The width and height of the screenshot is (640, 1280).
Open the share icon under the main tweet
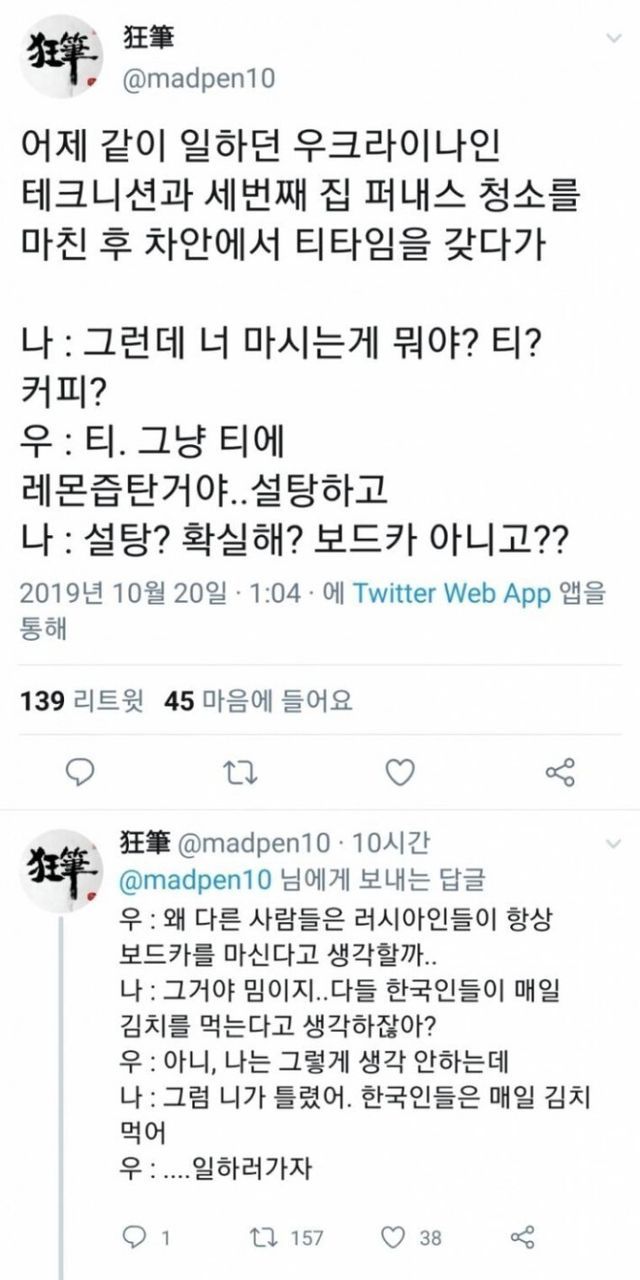[x=559, y=771]
